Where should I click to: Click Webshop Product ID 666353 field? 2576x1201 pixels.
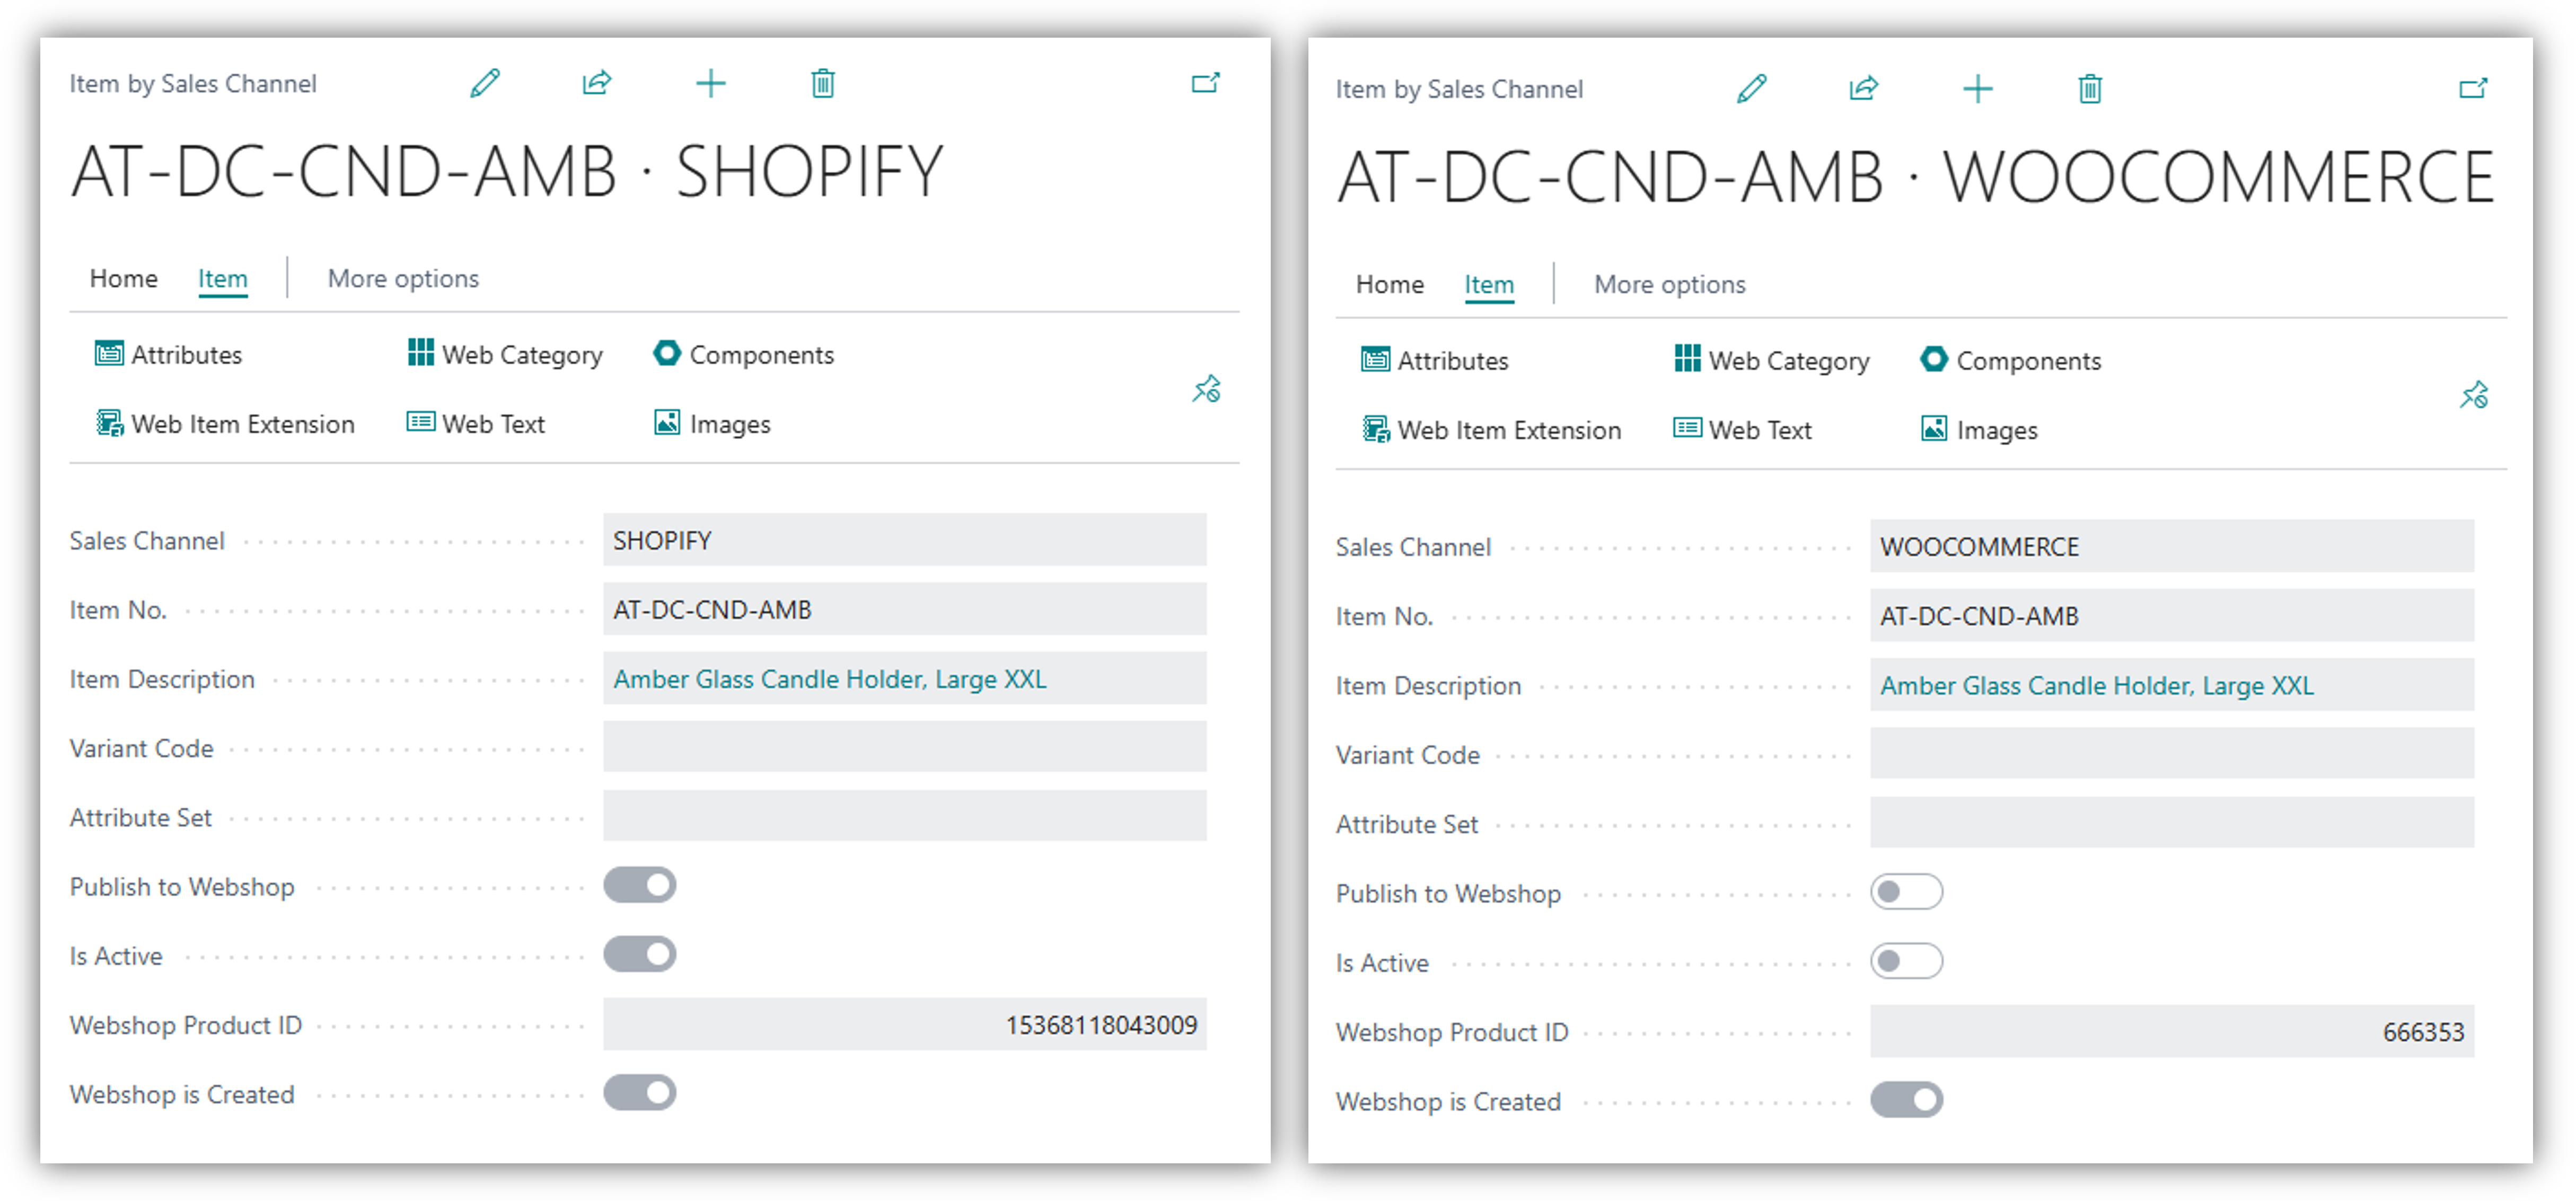coord(2172,1031)
